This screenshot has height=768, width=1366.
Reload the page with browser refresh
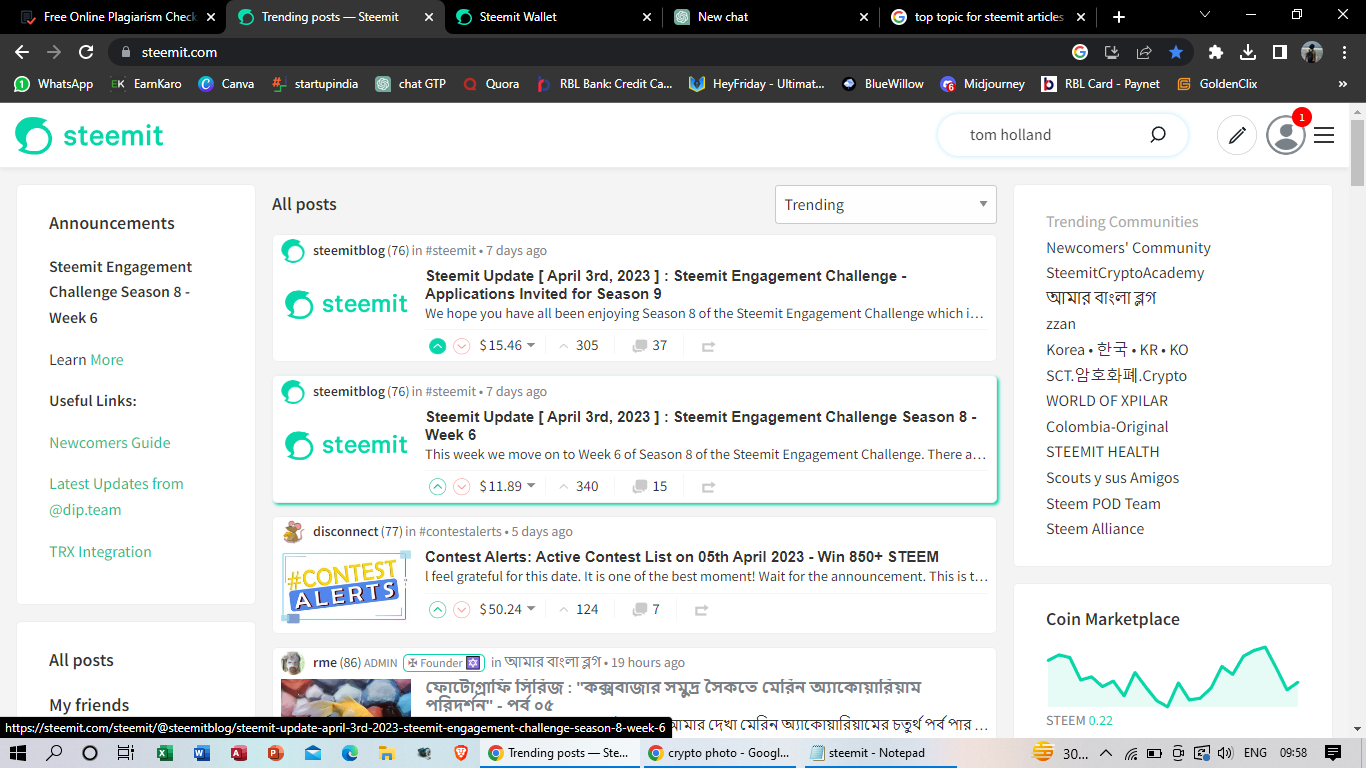tap(86, 52)
